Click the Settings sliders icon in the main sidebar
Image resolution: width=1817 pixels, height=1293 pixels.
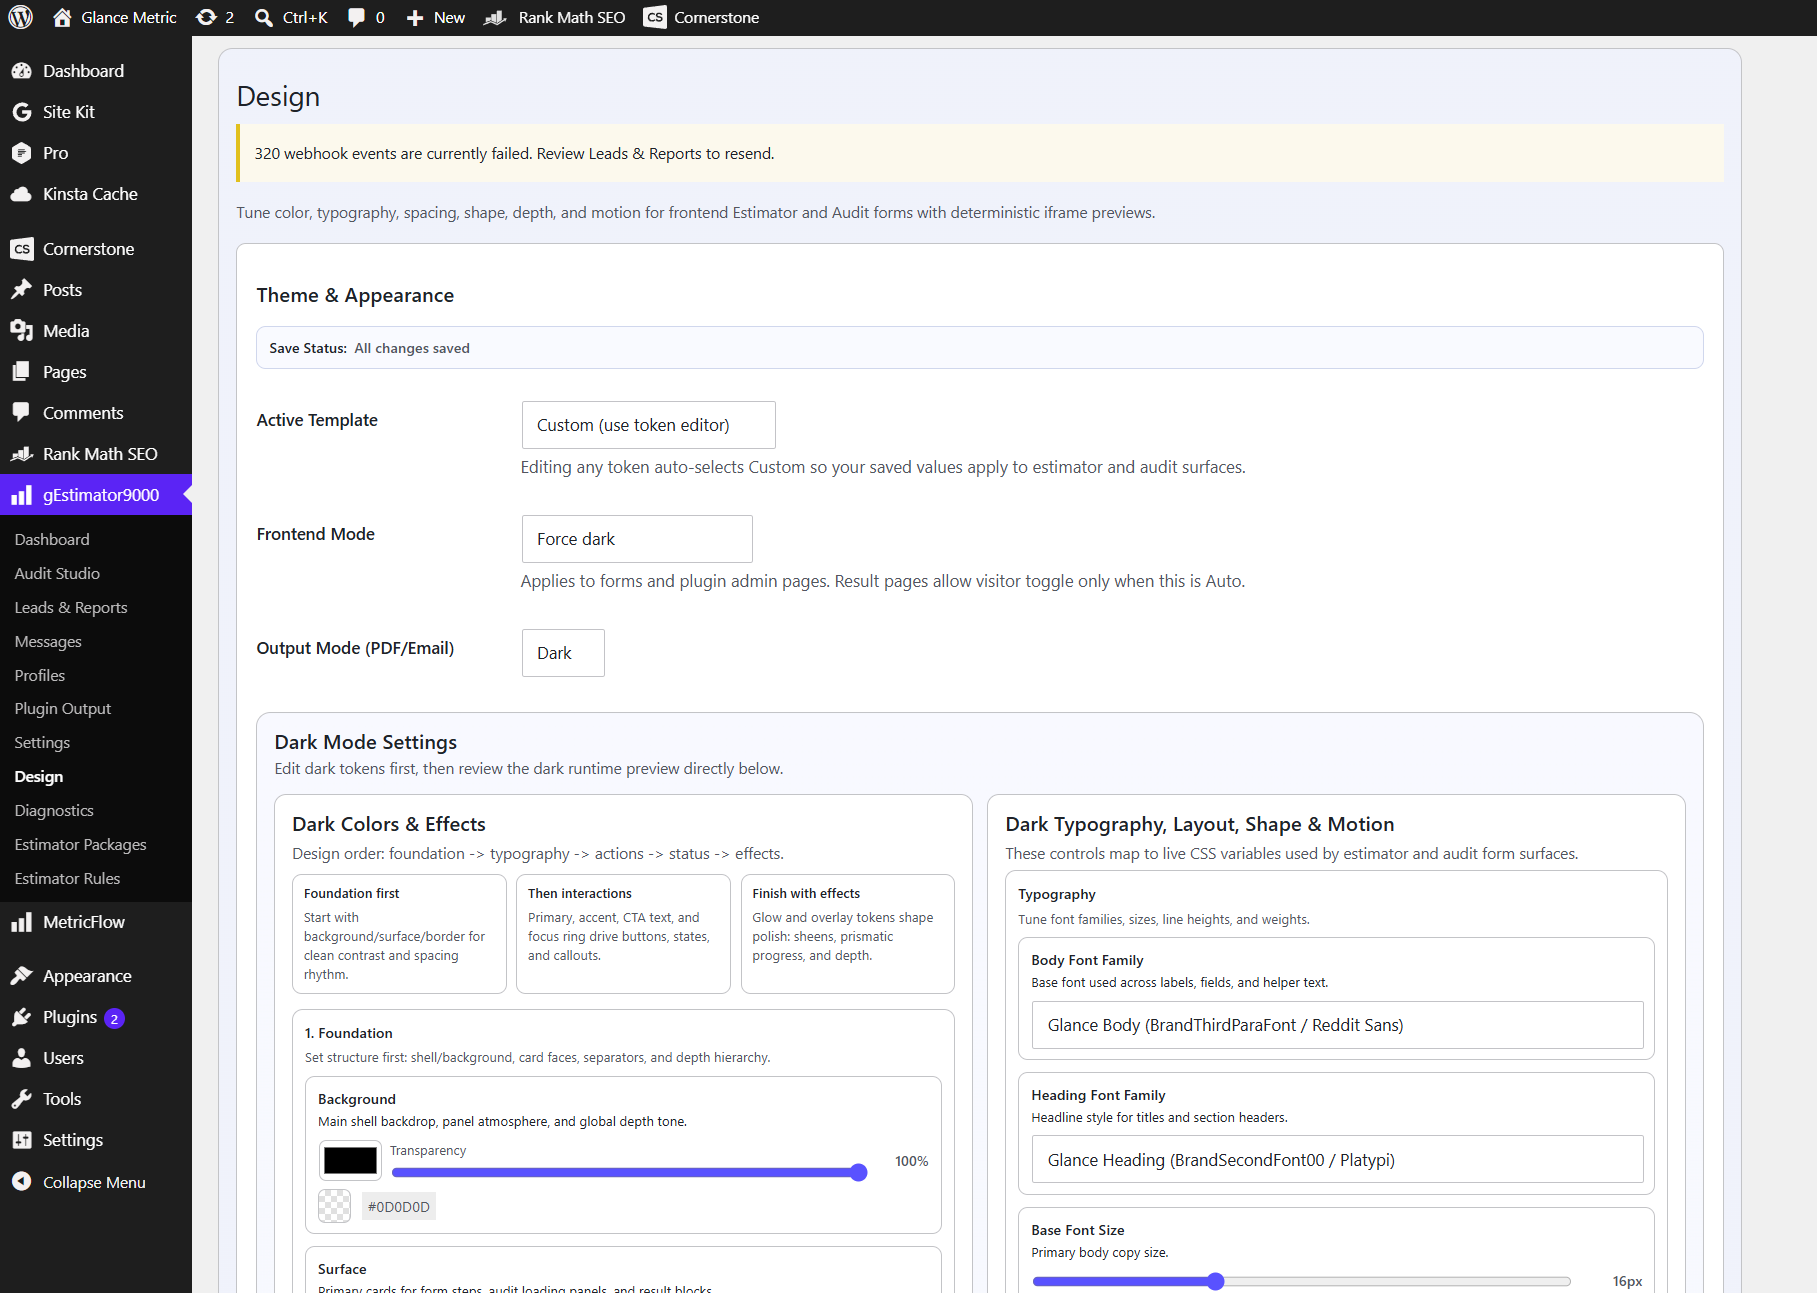tap(22, 1140)
